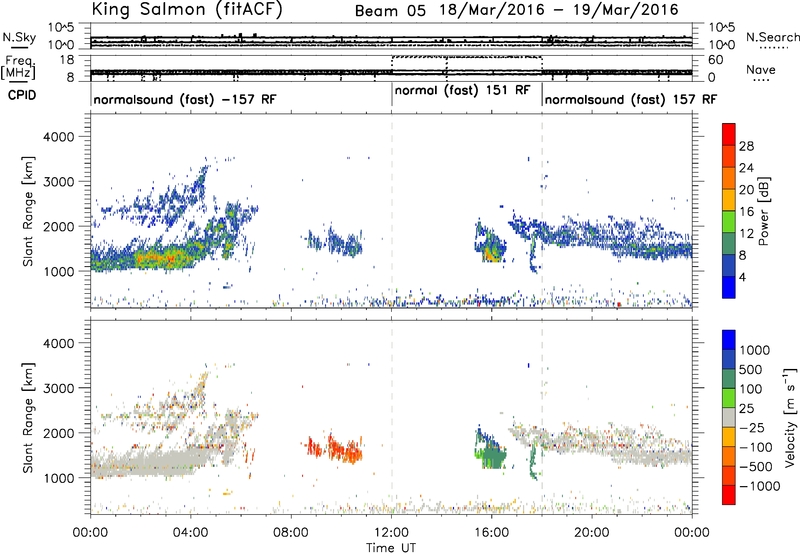
Task: Click 'Slant Range [km]' label of velocity panel
Action: 28,418
